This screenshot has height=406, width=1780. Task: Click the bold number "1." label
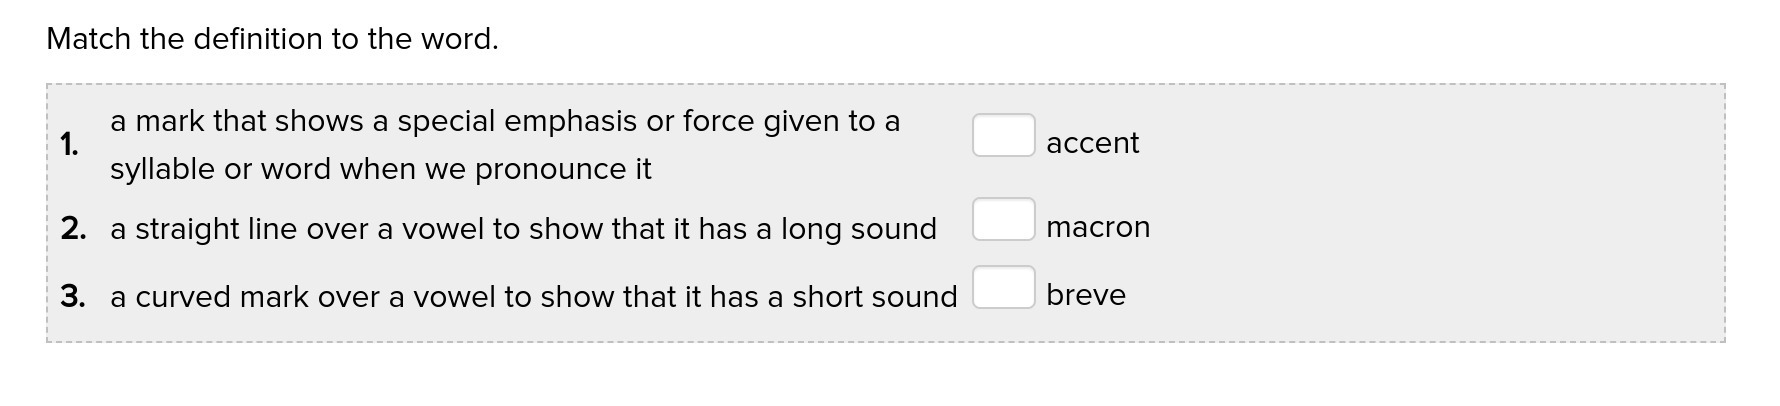point(69,145)
